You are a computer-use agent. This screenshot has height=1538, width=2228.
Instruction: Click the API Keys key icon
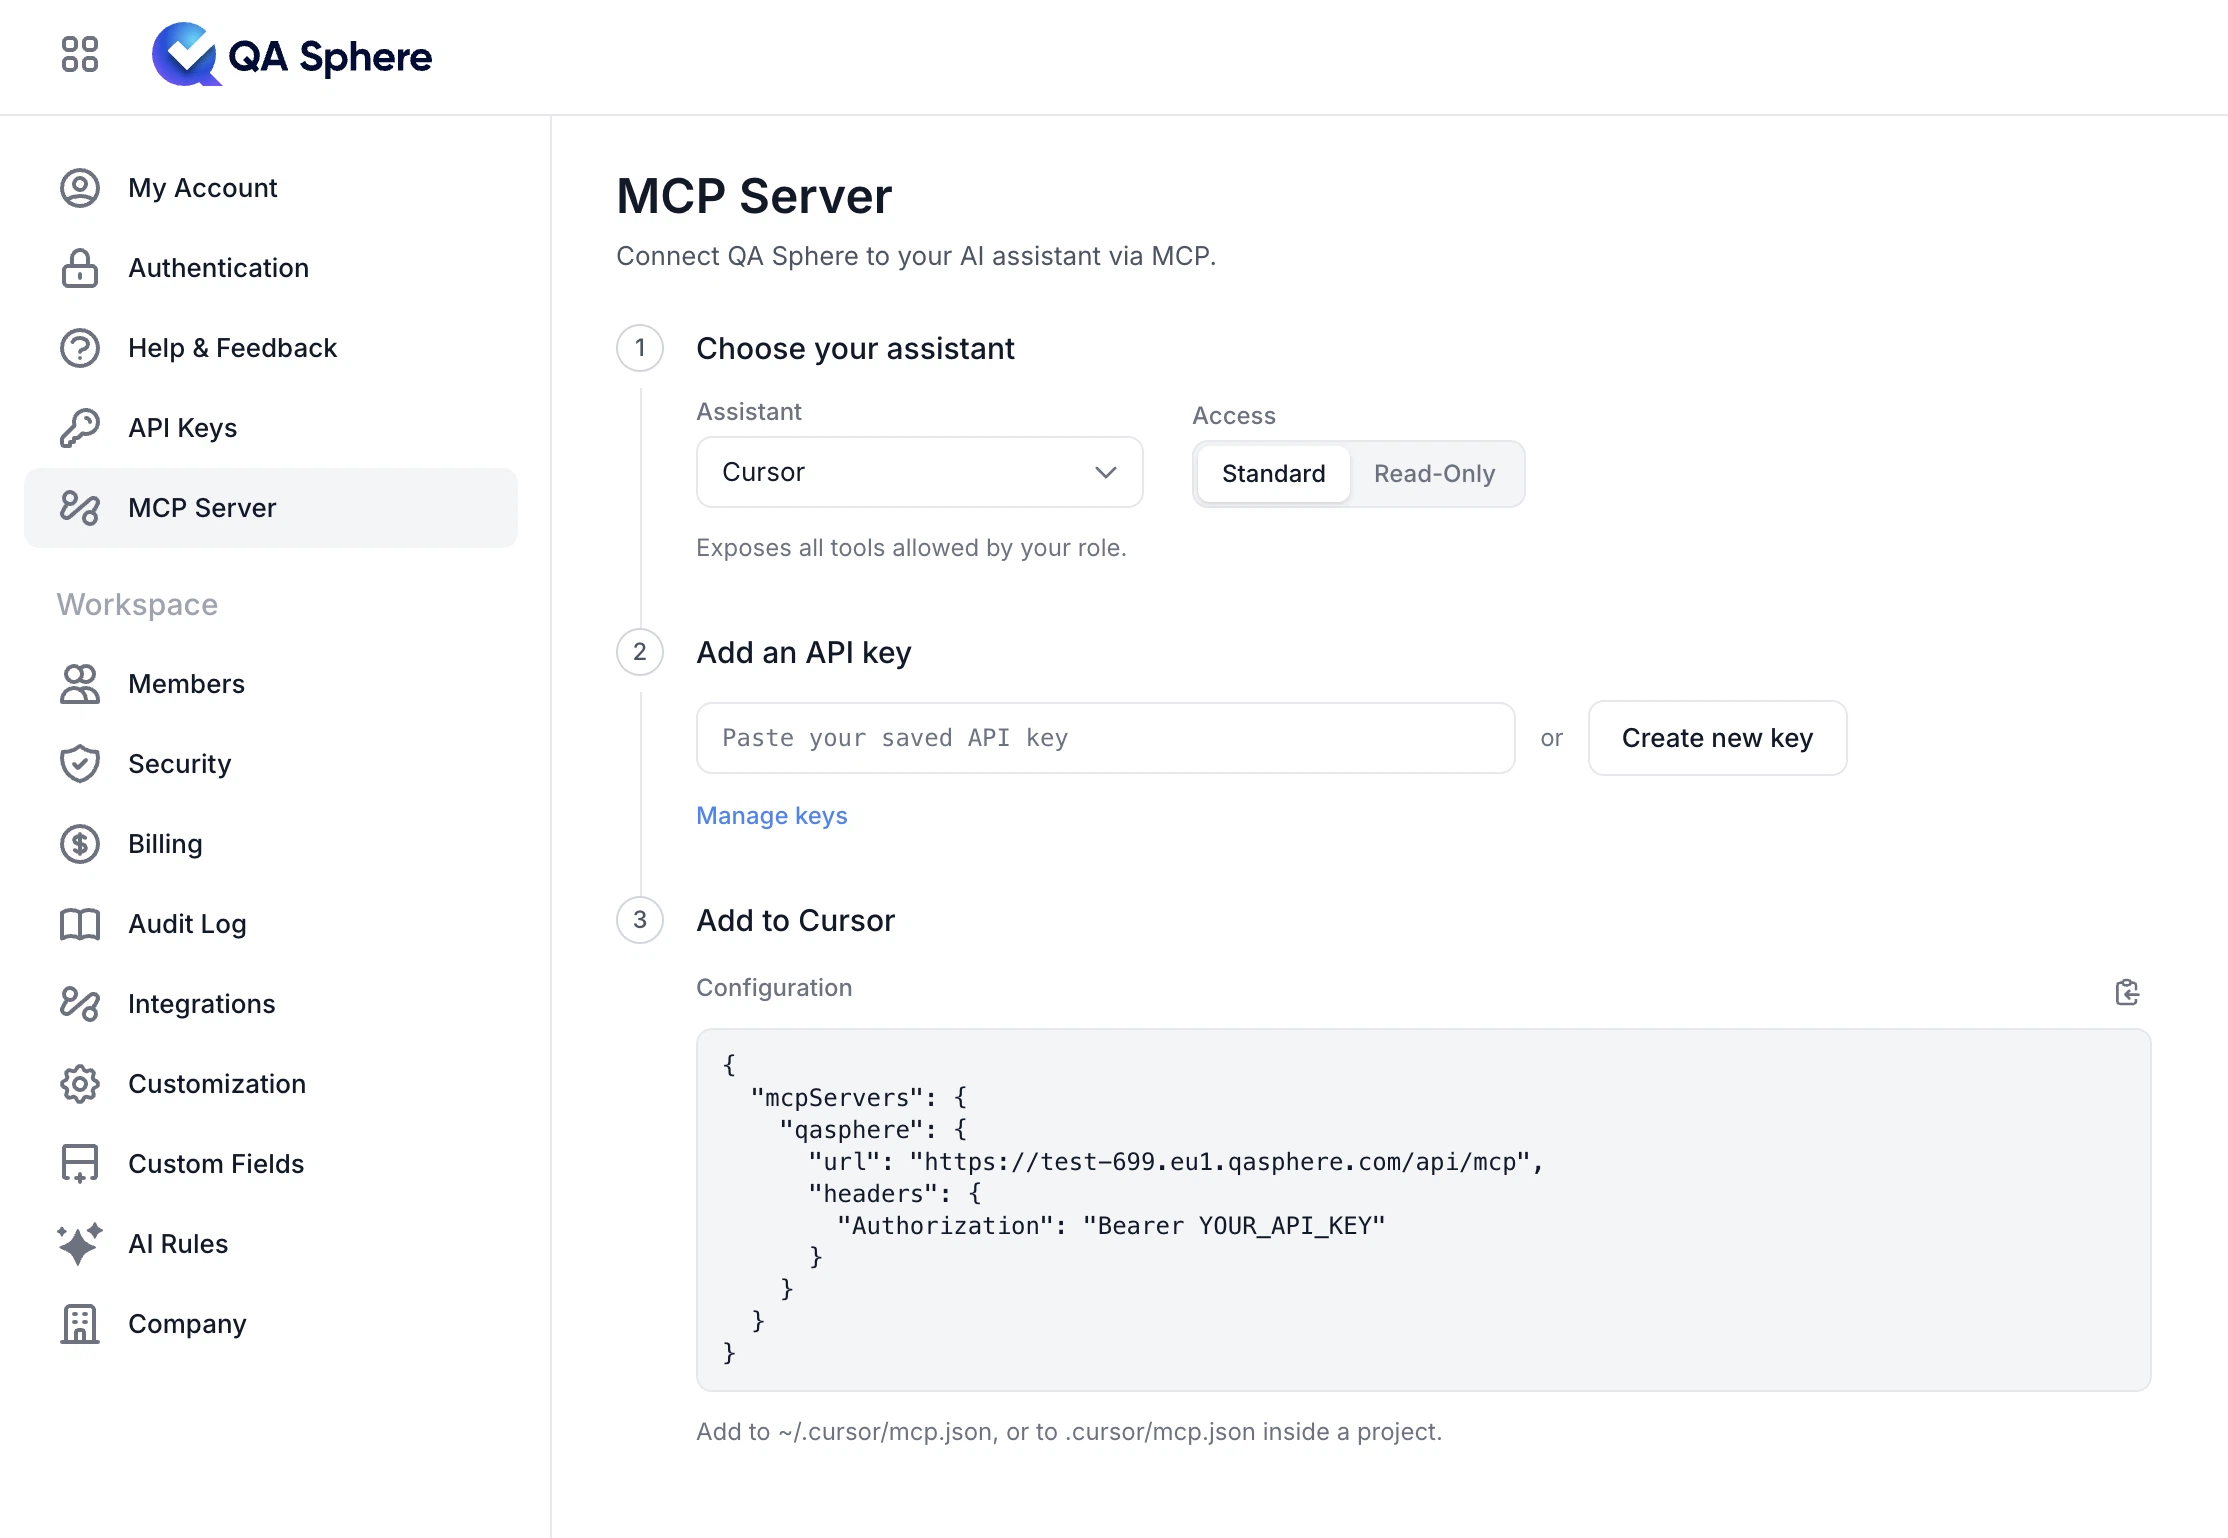click(80, 428)
